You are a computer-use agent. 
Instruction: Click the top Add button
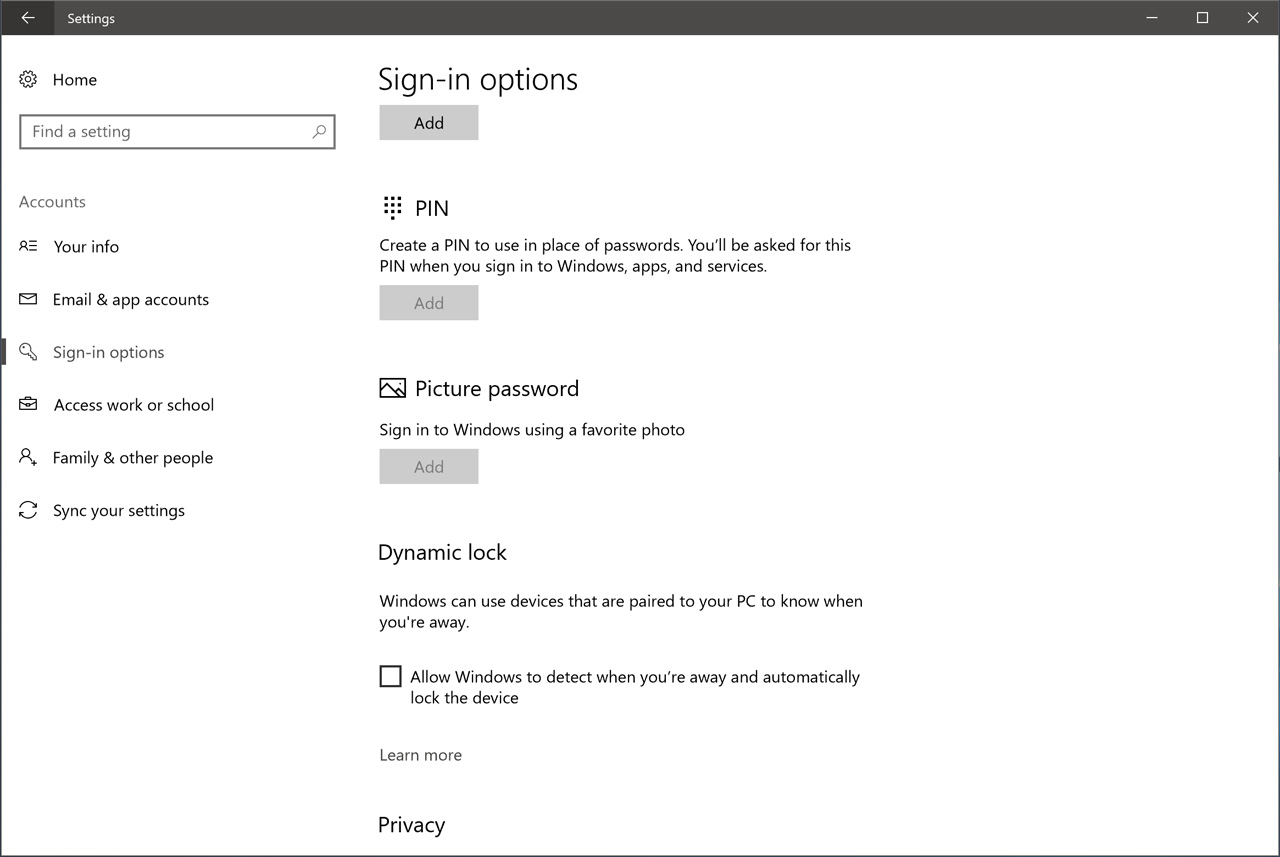click(428, 122)
